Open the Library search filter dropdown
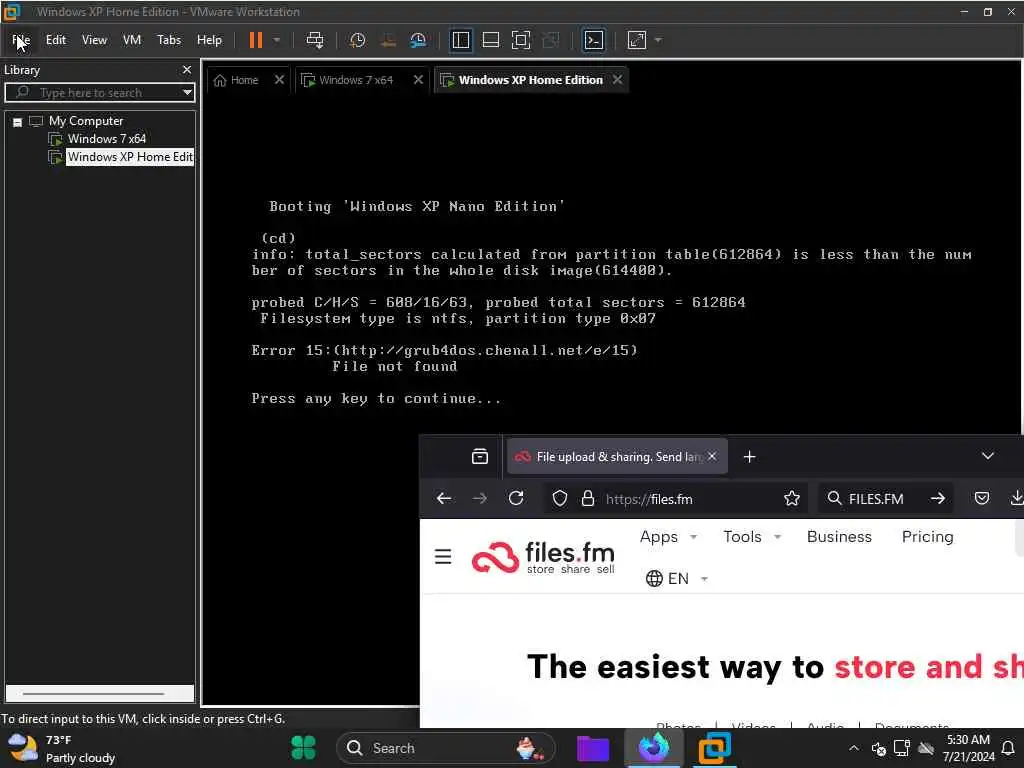 click(187, 93)
